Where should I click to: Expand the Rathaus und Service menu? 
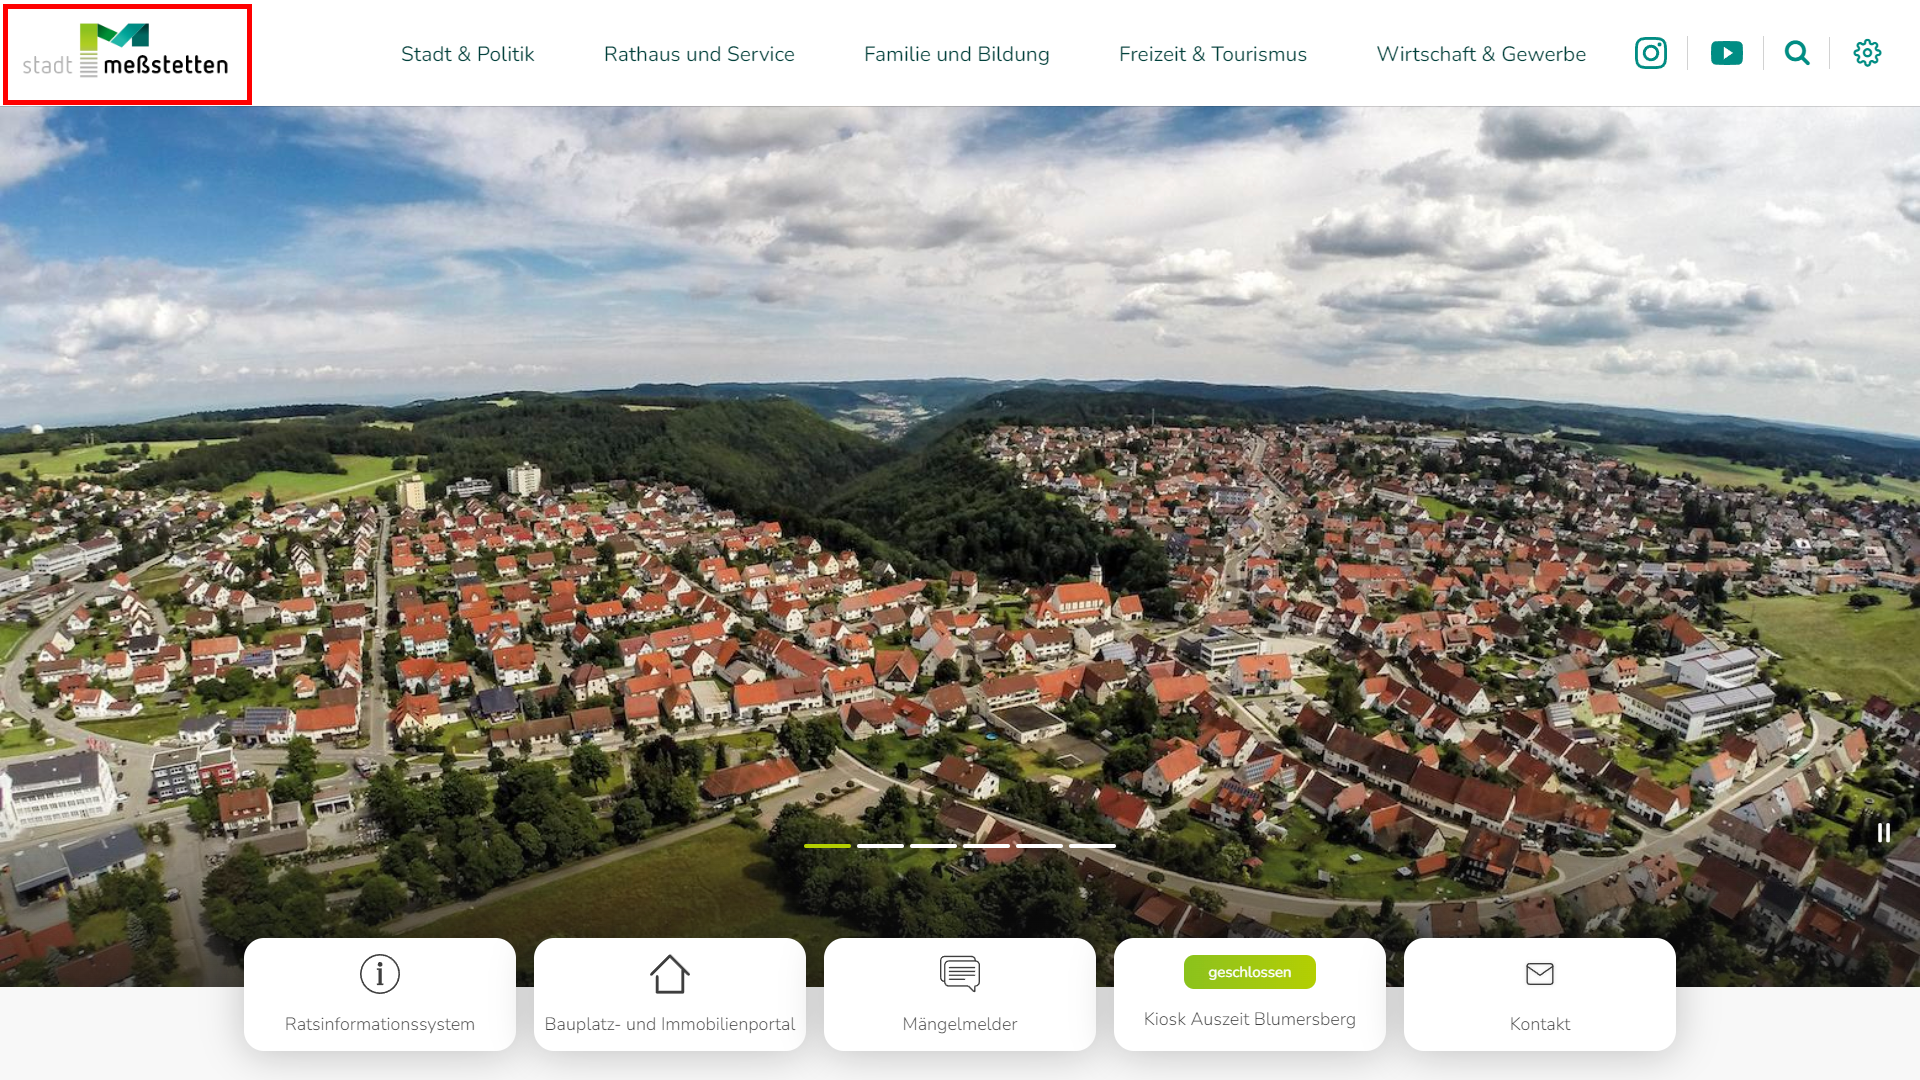pyautogui.click(x=699, y=54)
